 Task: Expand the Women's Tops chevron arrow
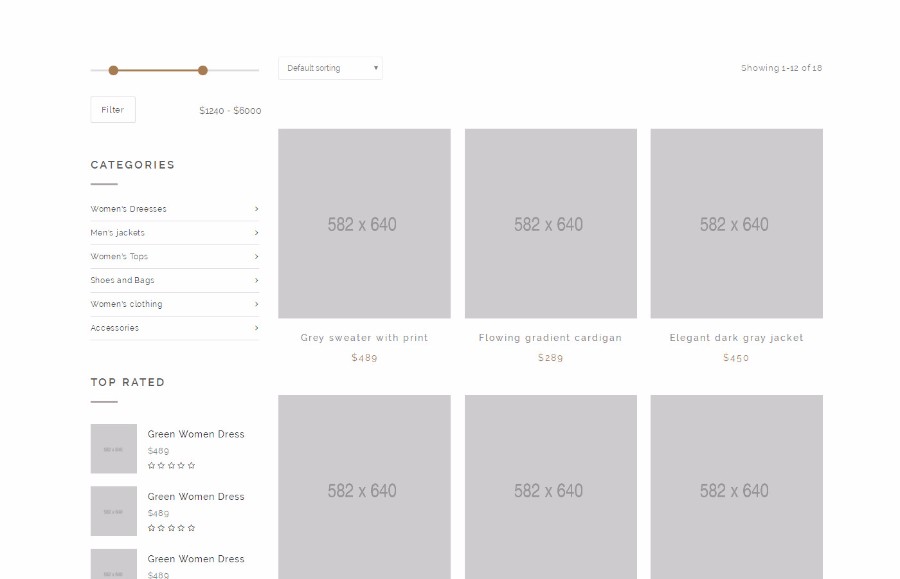pyautogui.click(x=257, y=257)
